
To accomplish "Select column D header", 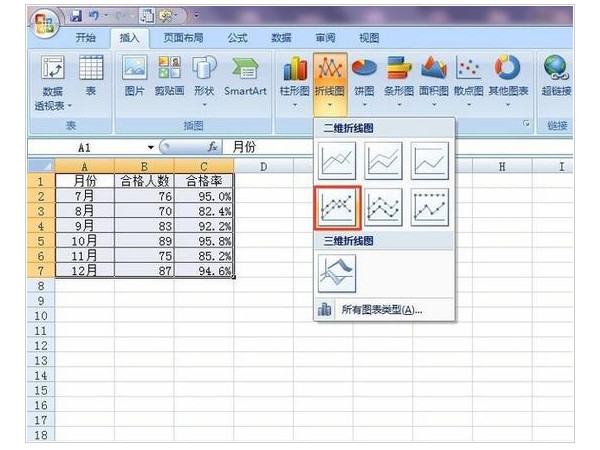I will [263, 166].
